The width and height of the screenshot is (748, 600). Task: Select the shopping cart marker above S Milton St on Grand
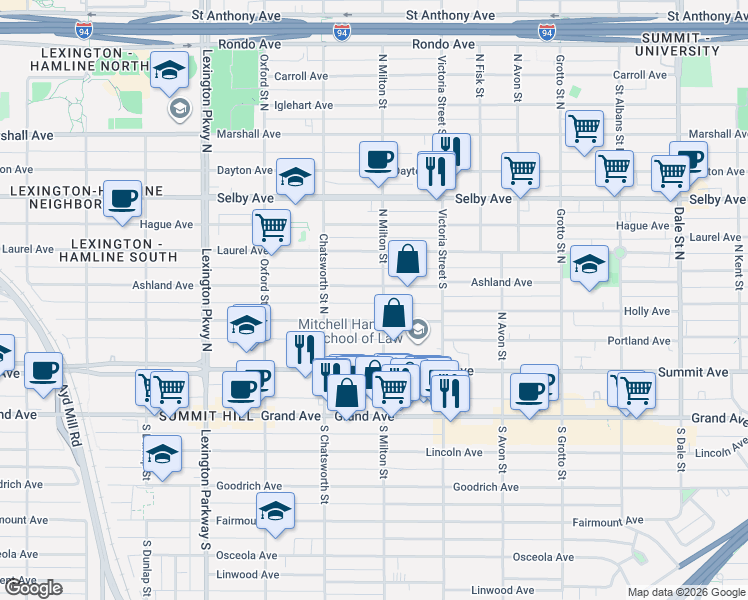pyautogui.click(x=392, y=393)
